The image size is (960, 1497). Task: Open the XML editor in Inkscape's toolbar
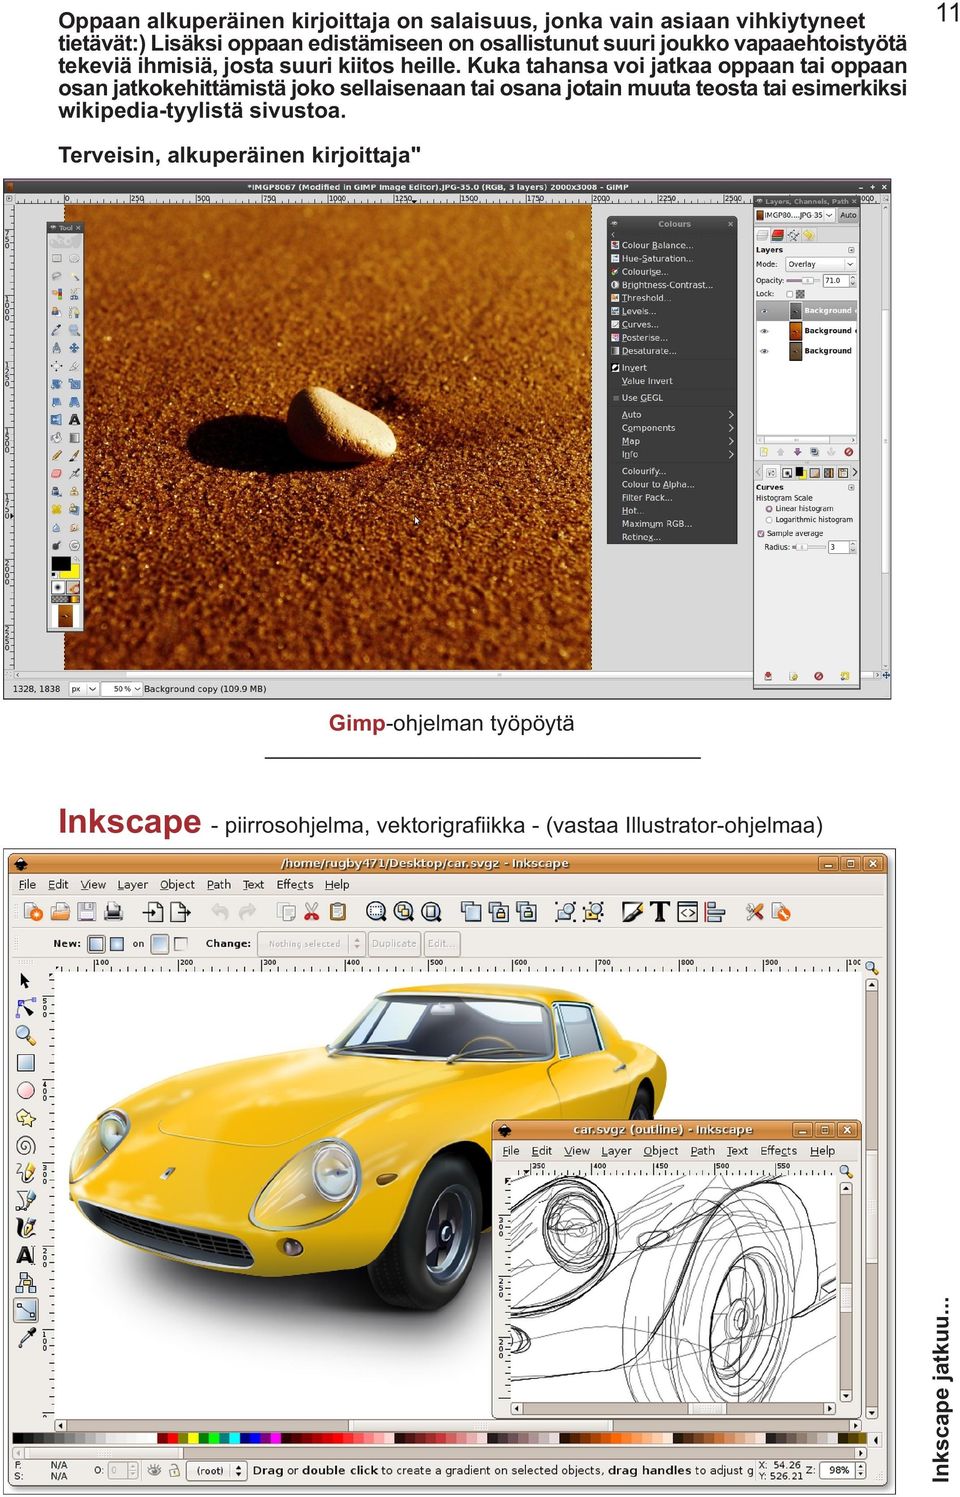(x=687, y=911)
